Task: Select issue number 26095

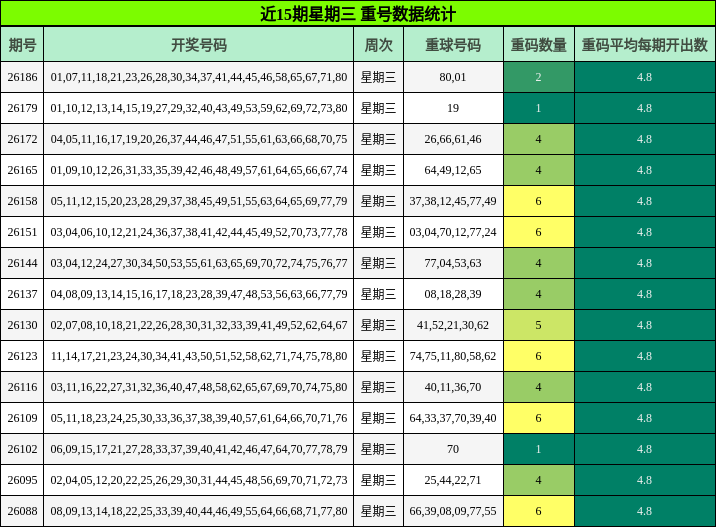Action: pyautogui.click(x=22, y=480)
